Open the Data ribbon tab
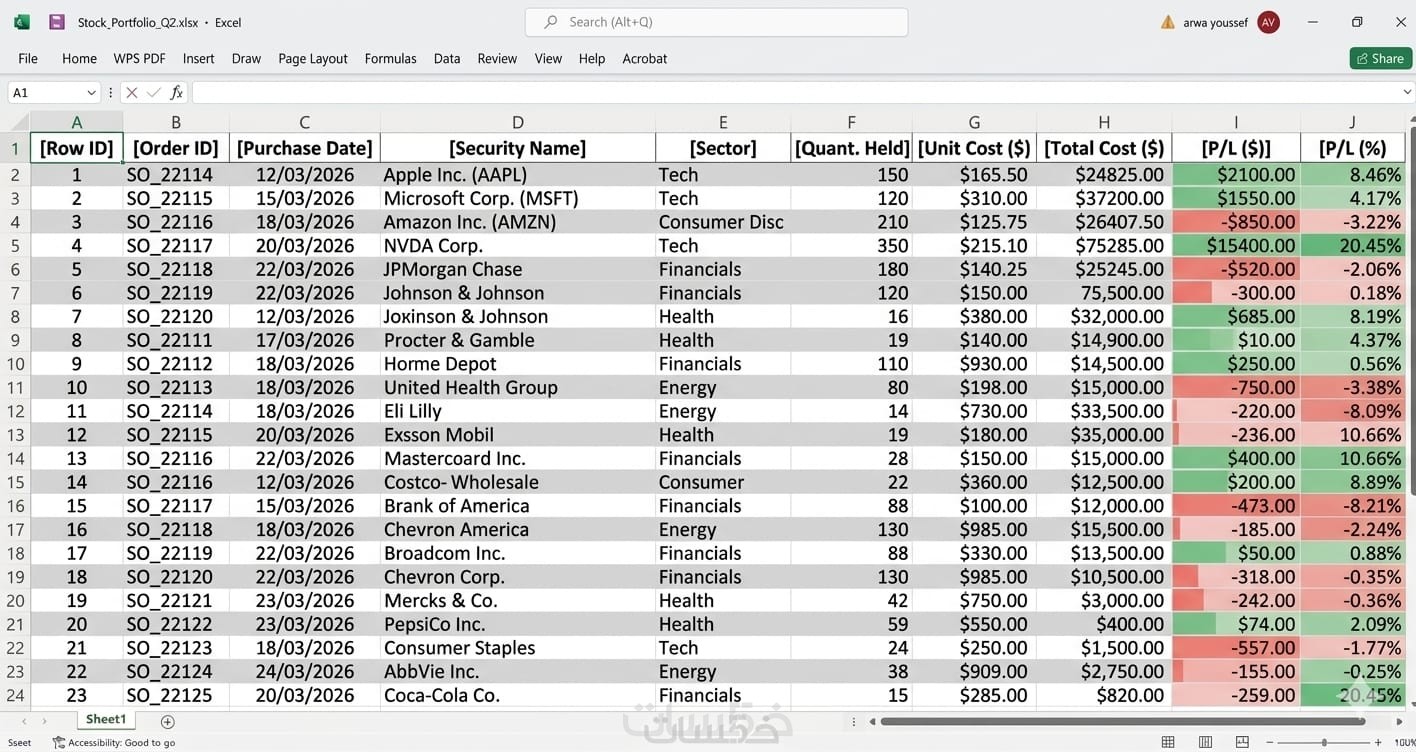1416x752 pixels. pyautogui.click(x=447, y=58)
